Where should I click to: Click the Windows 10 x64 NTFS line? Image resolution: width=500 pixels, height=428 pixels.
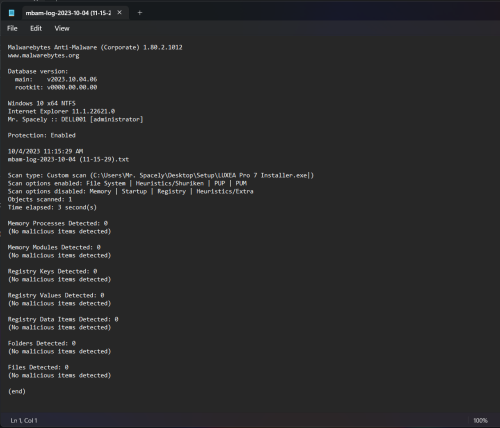(42, 103)
